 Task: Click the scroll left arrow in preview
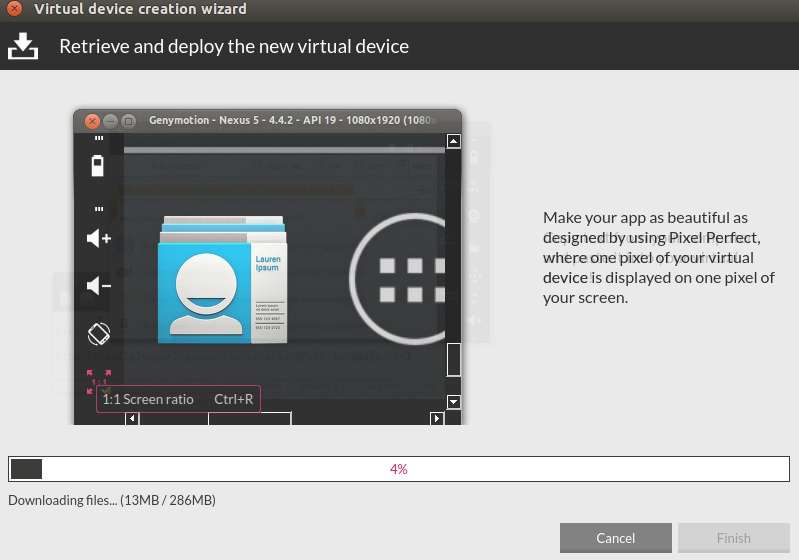point(132,418)
